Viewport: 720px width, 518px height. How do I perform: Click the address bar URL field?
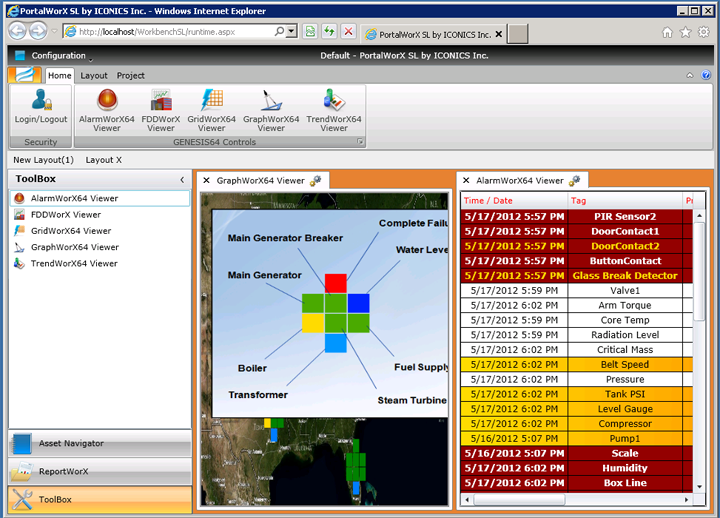coord(174,31)
